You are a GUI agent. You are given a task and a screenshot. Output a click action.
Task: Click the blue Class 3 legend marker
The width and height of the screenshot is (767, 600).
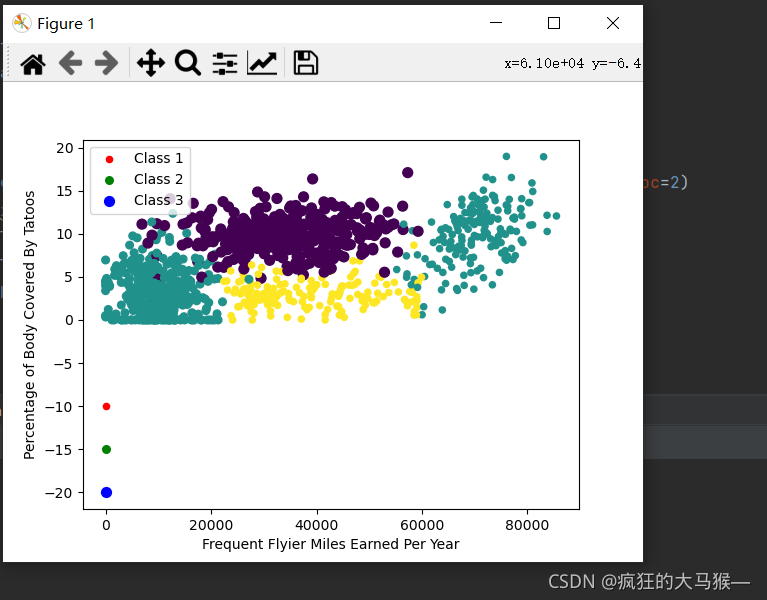click(110, 201)
